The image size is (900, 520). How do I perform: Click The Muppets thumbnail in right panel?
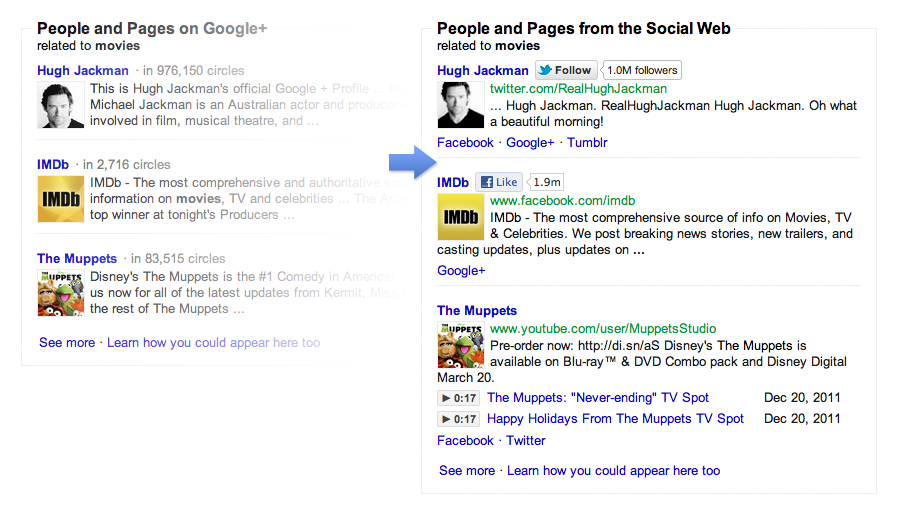coord(461,345)
